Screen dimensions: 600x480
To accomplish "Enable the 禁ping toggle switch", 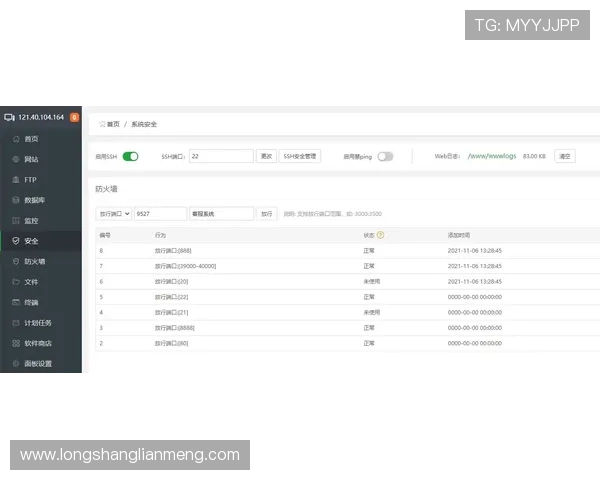I will point(385,156).
